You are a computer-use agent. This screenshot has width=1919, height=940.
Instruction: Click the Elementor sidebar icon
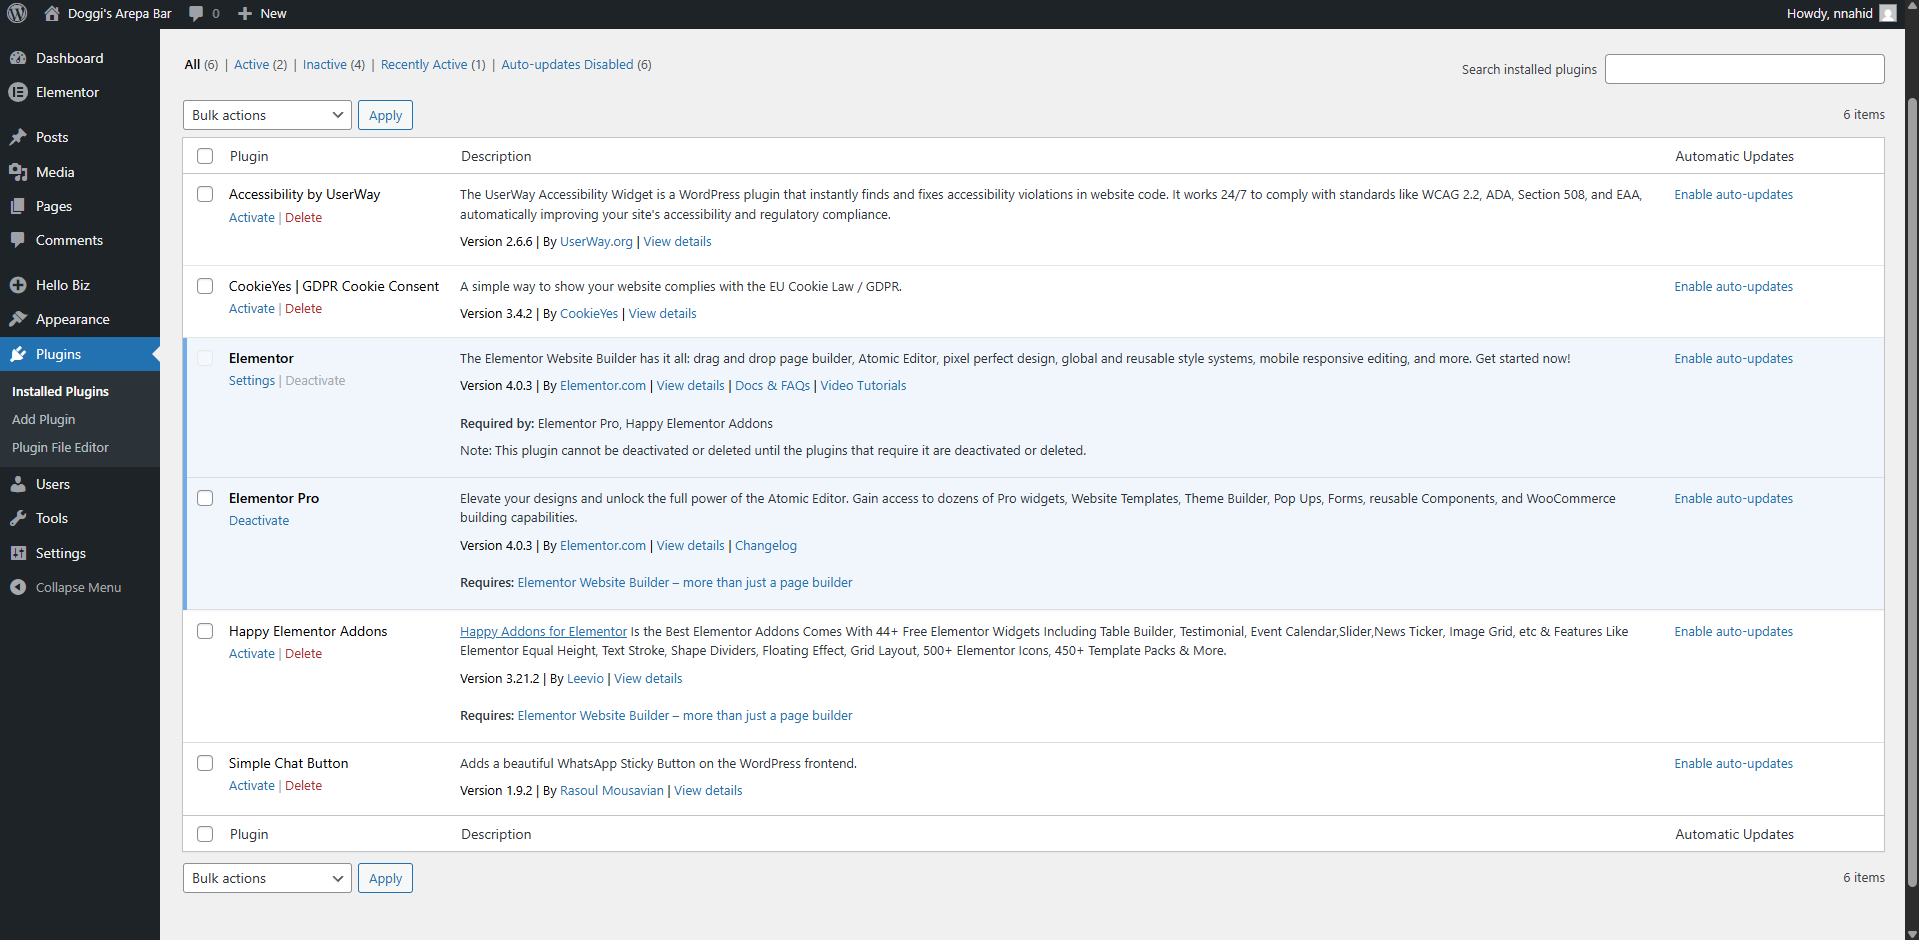[20, 92]
